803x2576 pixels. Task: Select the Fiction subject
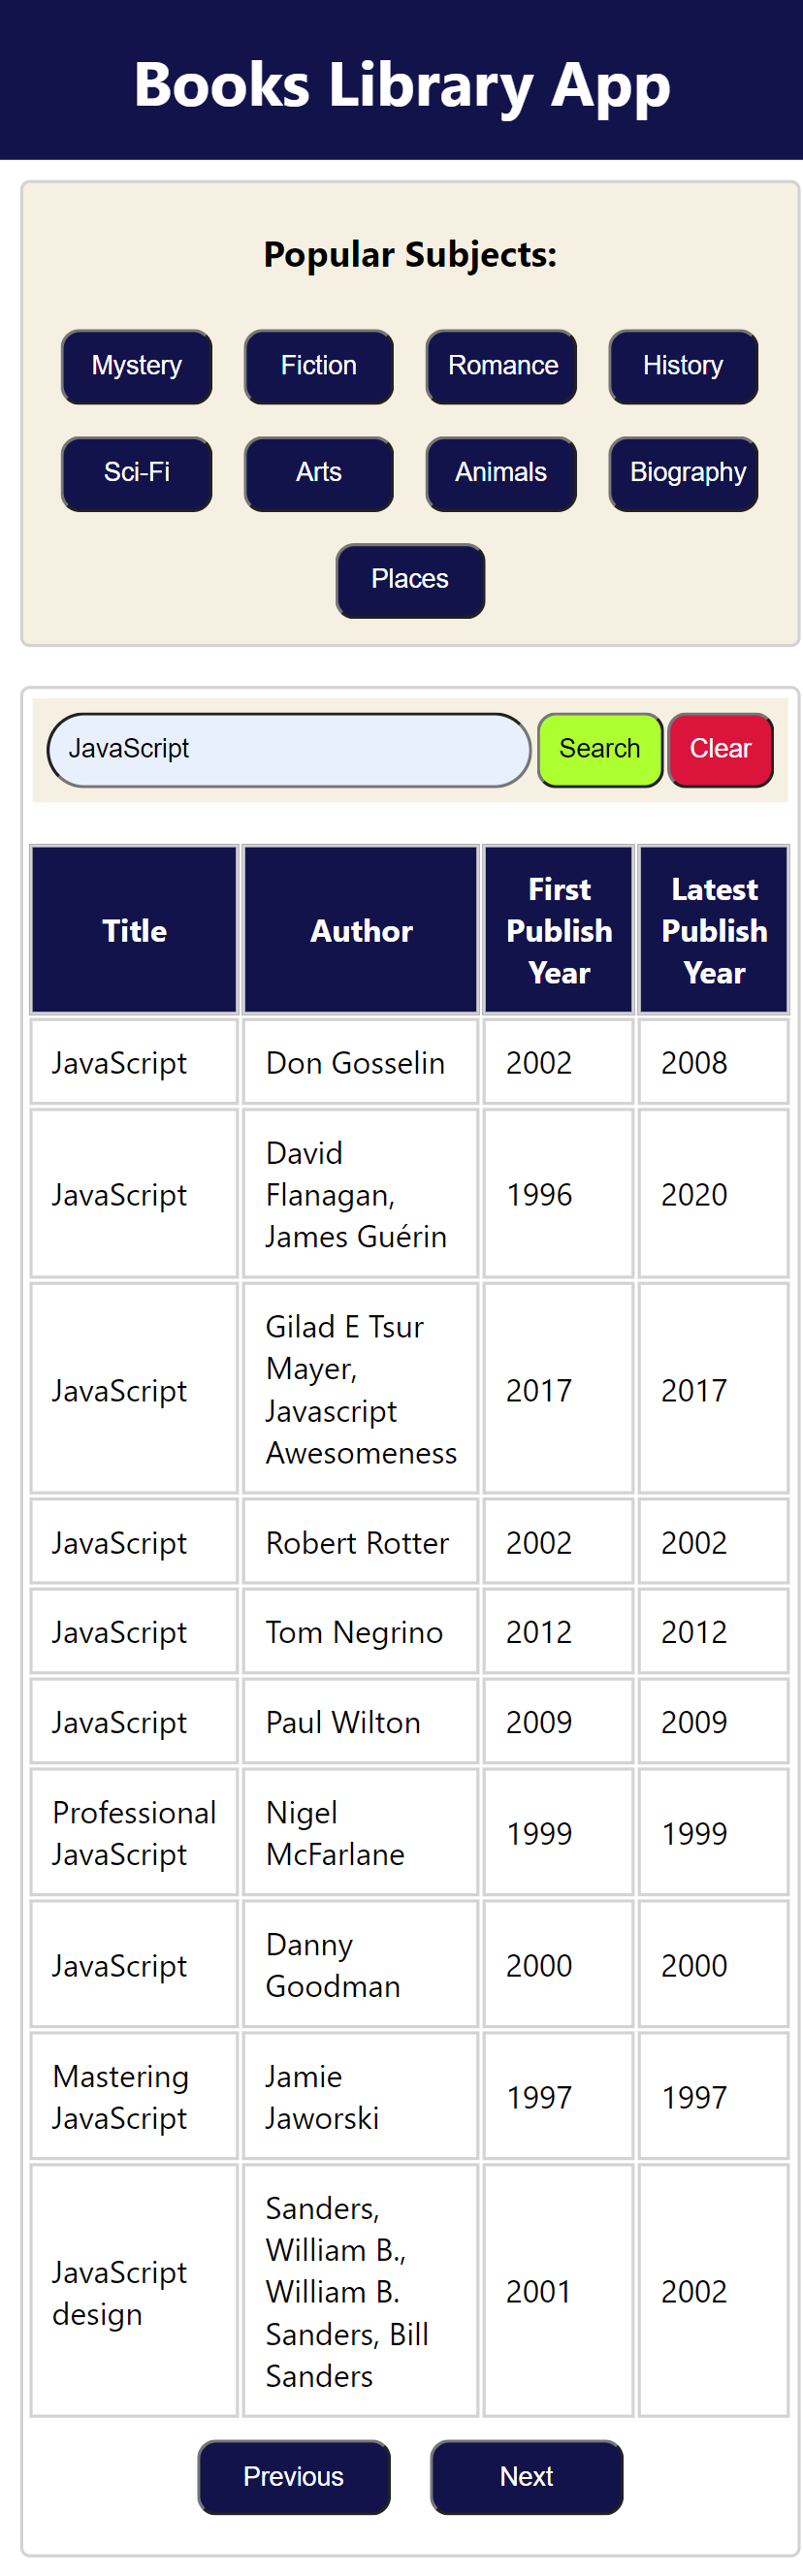point(318,367)
